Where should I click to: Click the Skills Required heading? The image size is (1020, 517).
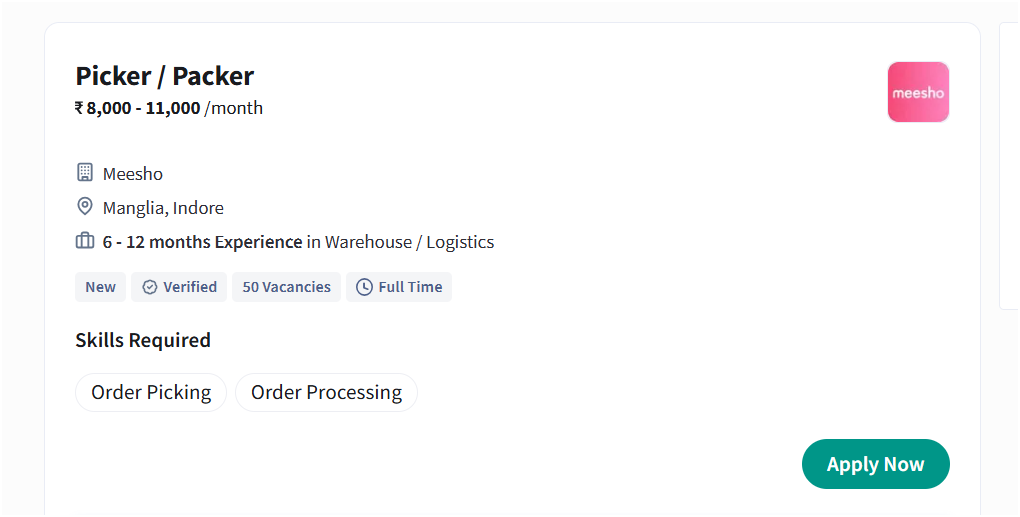pos(143,340)
